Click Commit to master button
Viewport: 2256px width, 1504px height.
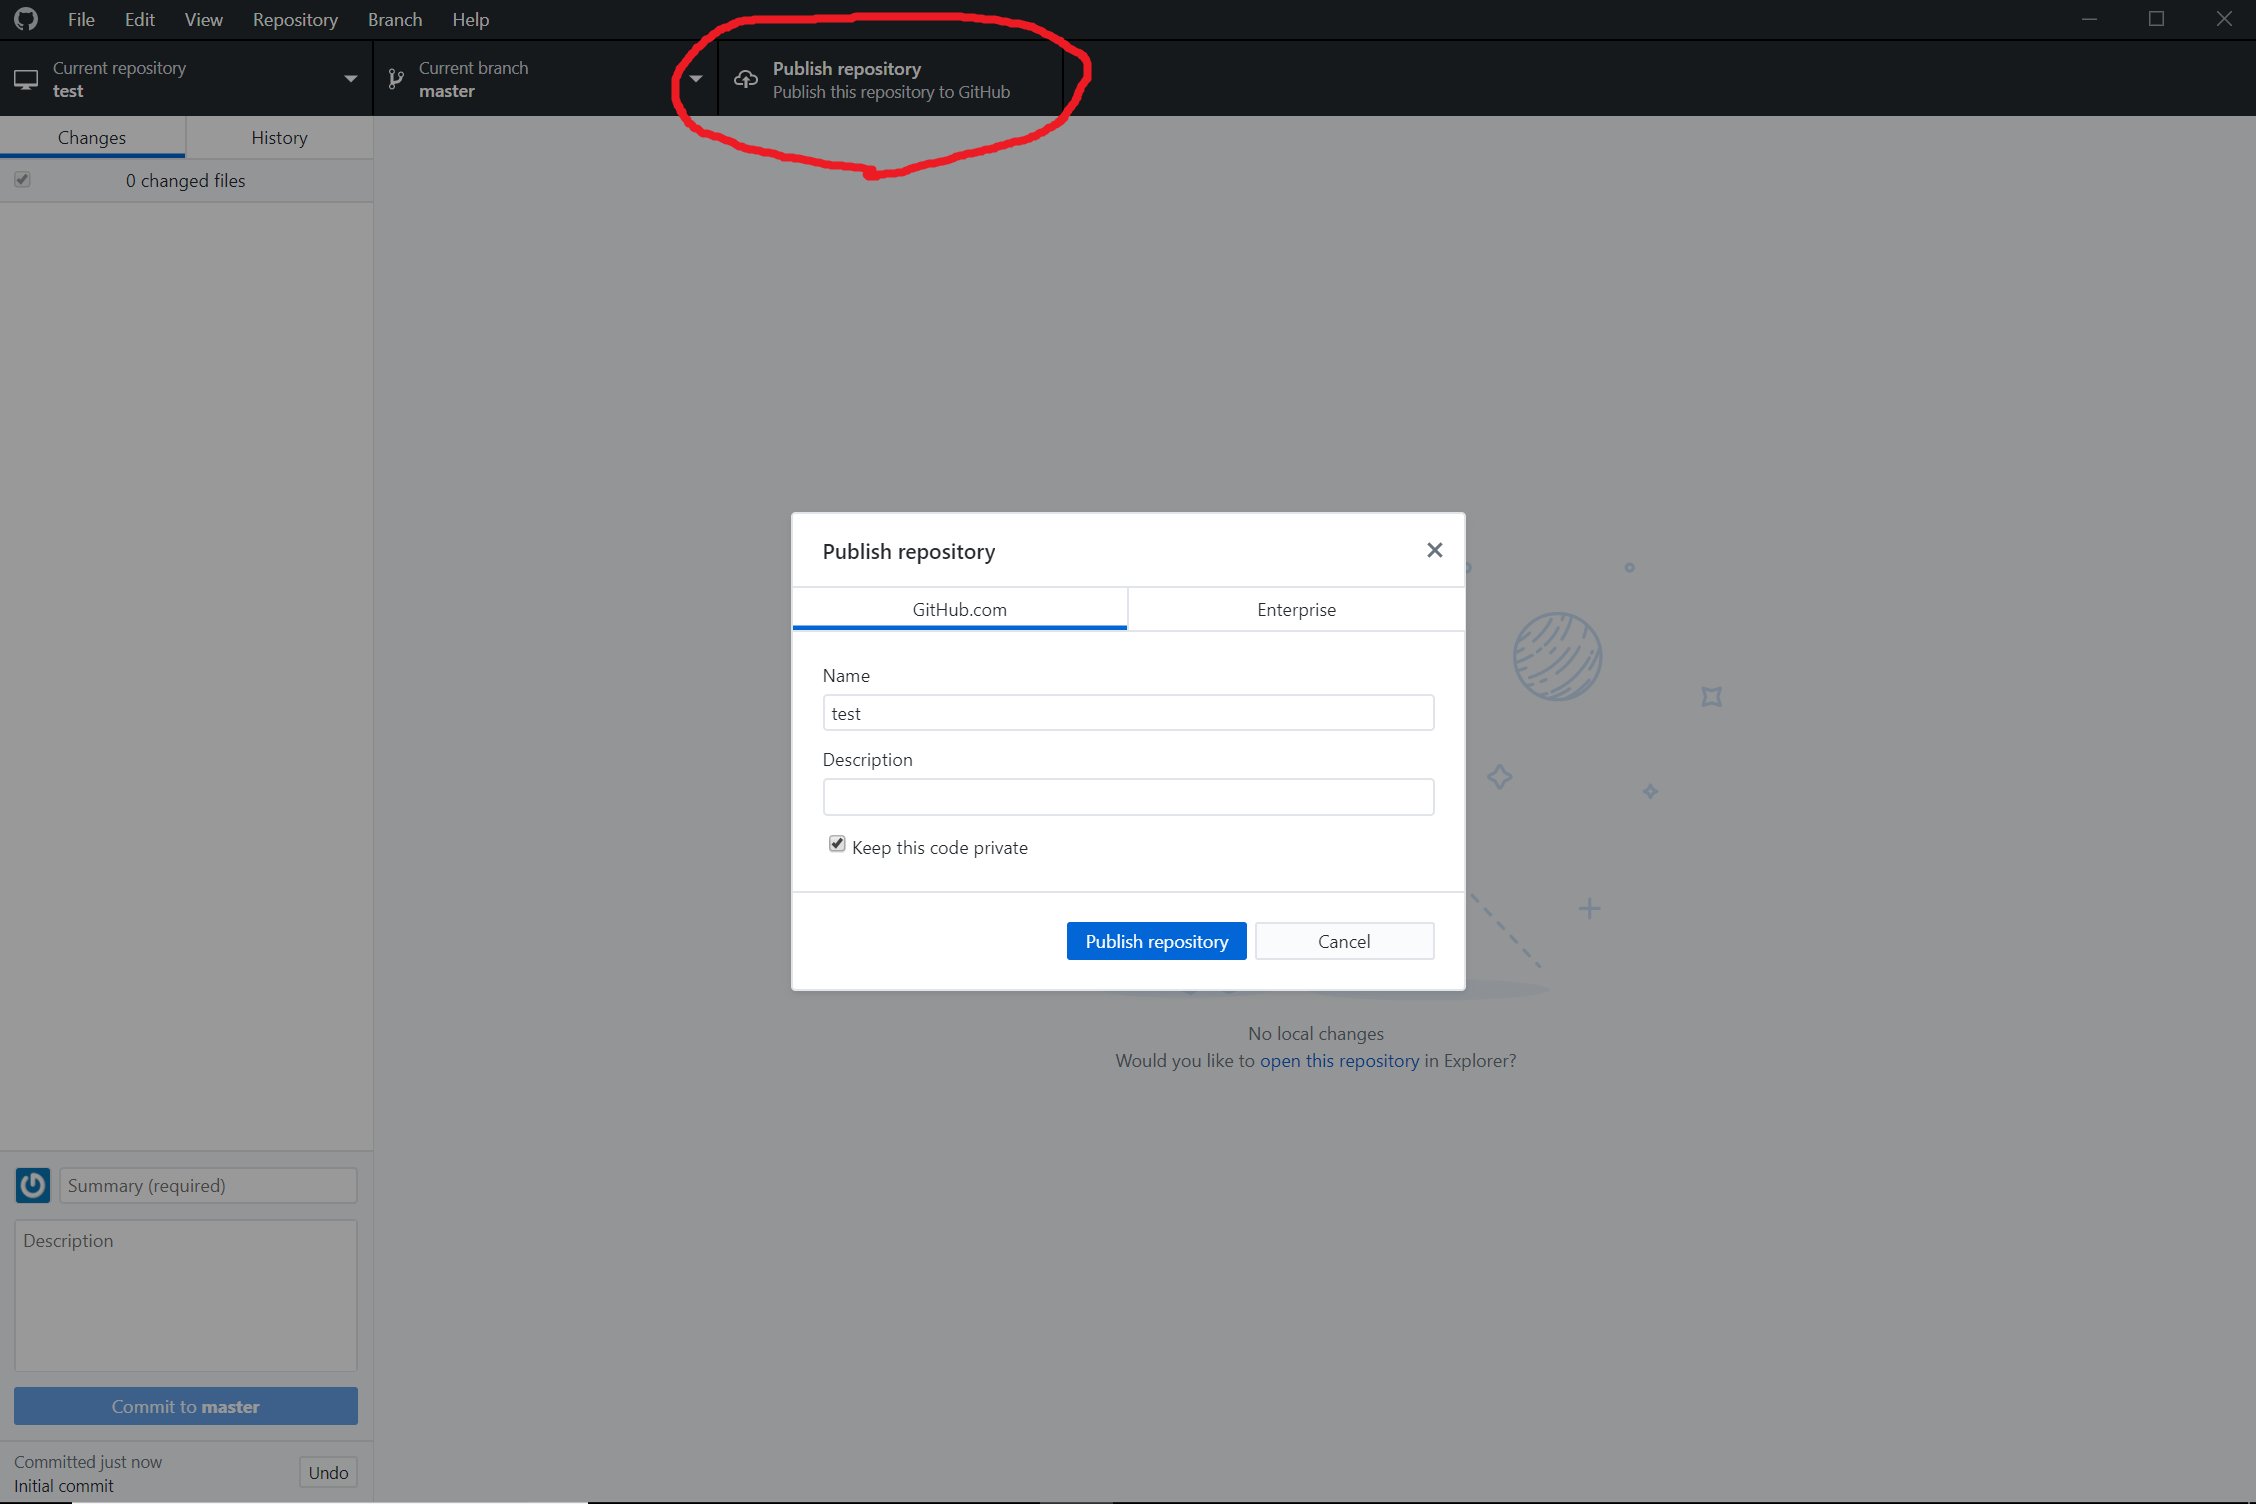[186, 1406]
